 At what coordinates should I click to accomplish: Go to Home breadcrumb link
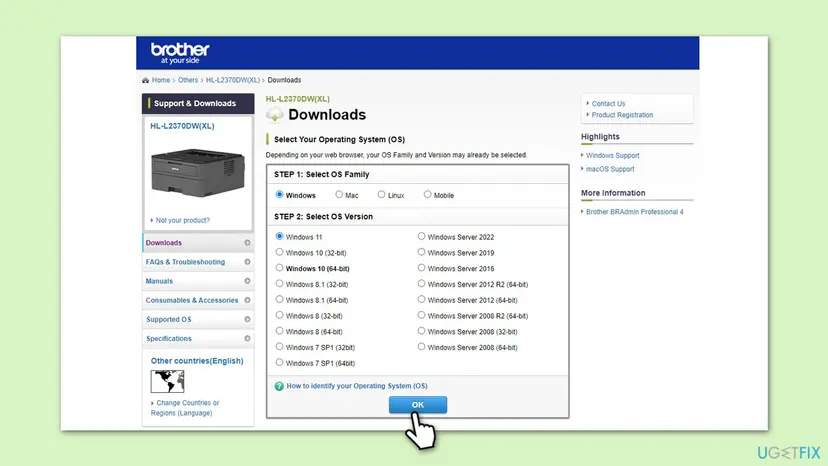161,80
